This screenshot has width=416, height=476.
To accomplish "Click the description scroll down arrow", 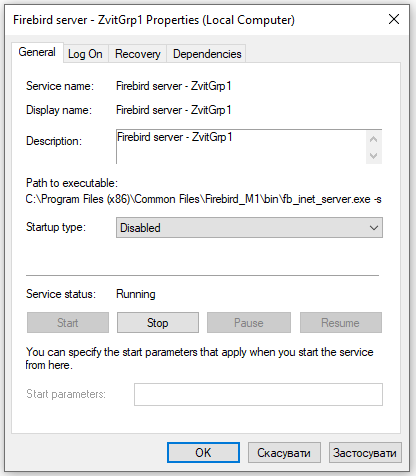I will click(373, 156).
